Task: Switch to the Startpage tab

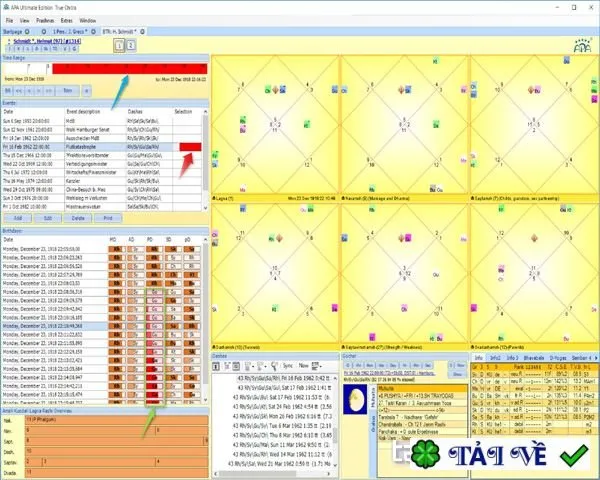Action: (x=13, y=31)
